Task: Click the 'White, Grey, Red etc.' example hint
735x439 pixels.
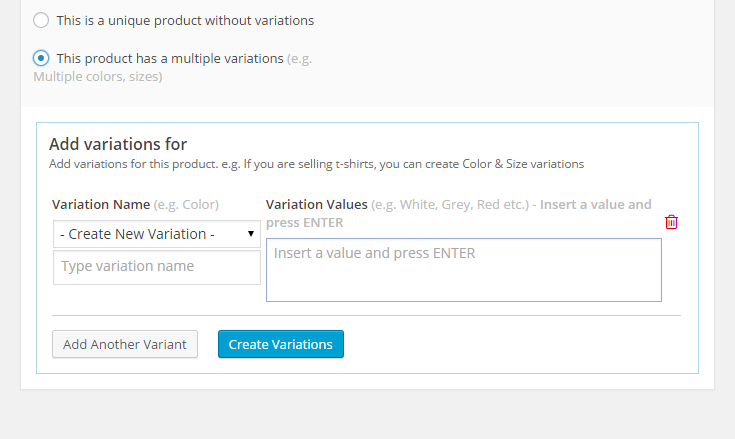Action: coord(449,204)
